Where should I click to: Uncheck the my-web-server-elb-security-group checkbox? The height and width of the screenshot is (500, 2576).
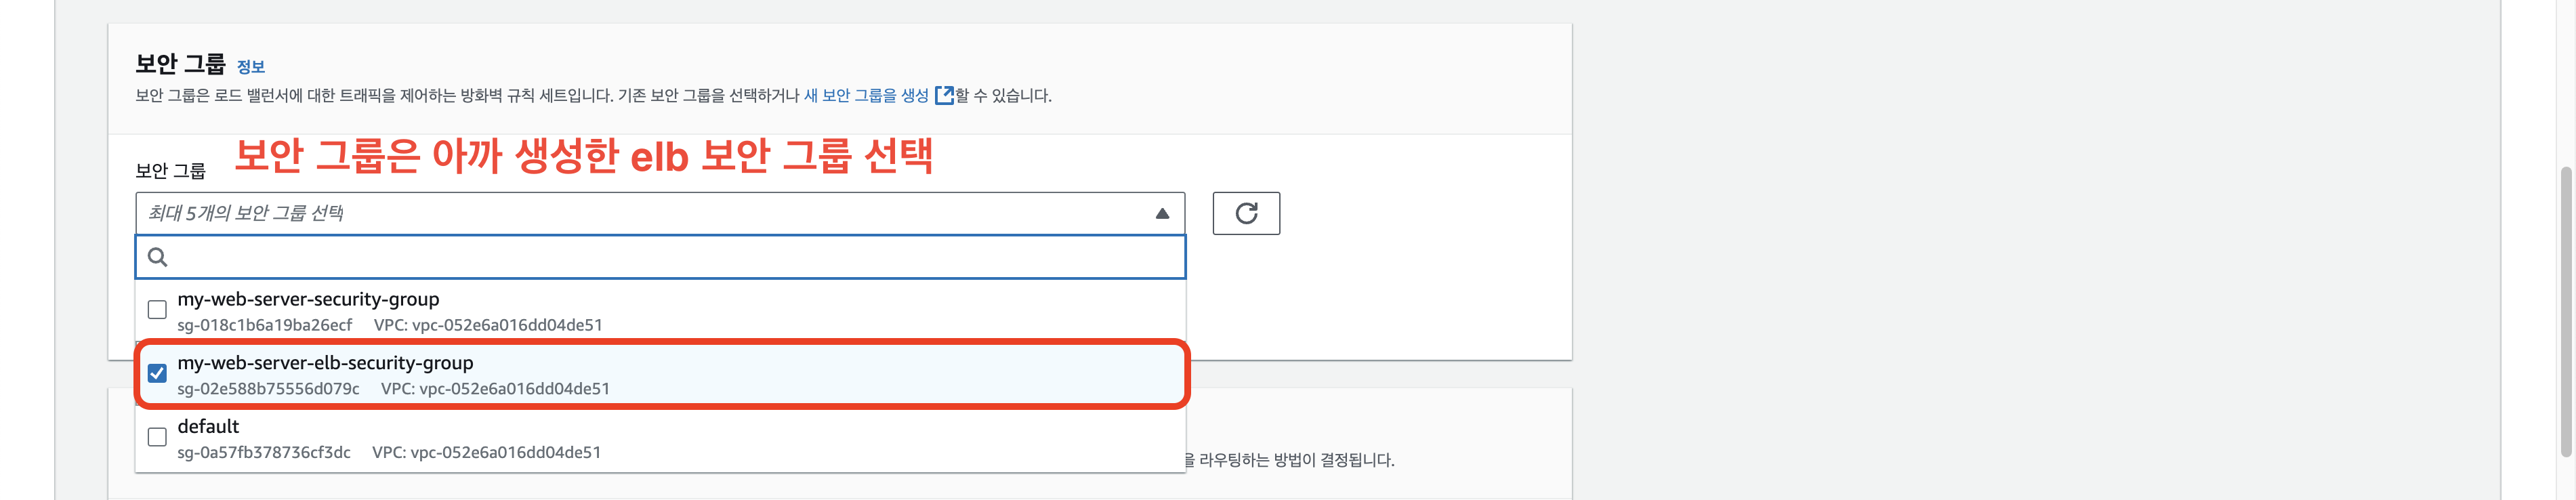tap(157, 374)
